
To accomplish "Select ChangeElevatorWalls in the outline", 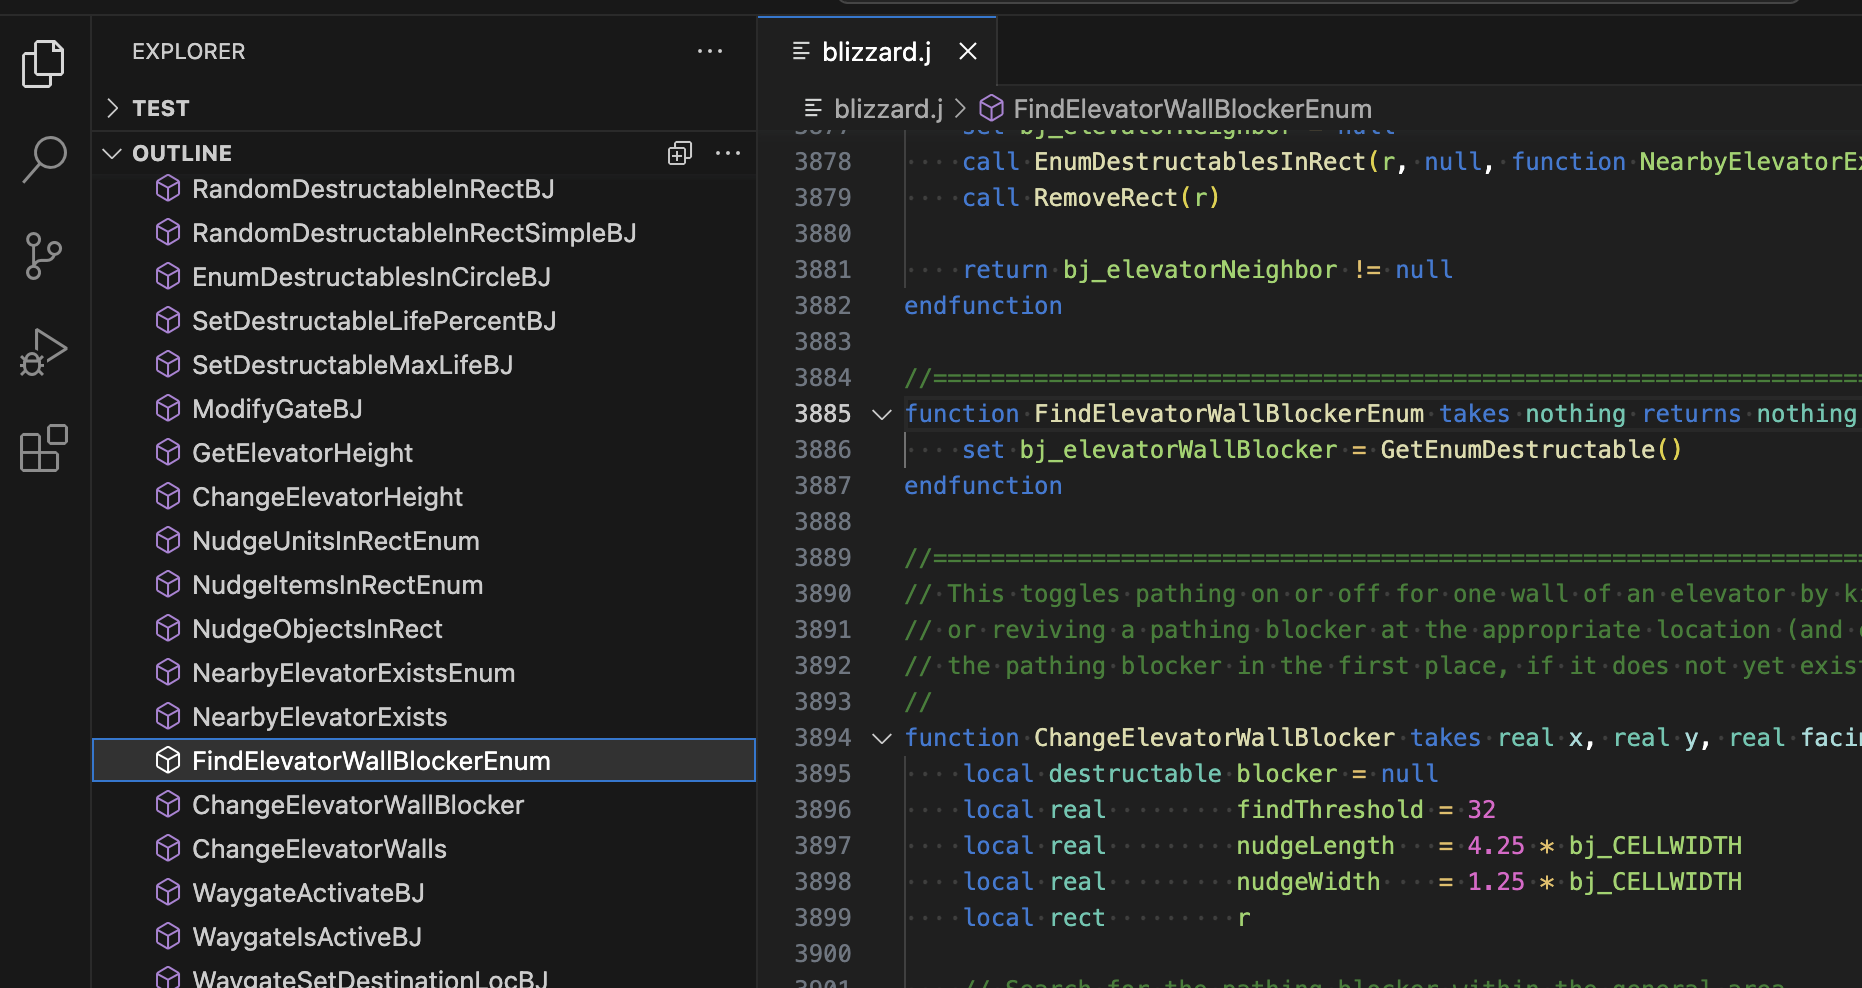I will click(x=319, y=849).
